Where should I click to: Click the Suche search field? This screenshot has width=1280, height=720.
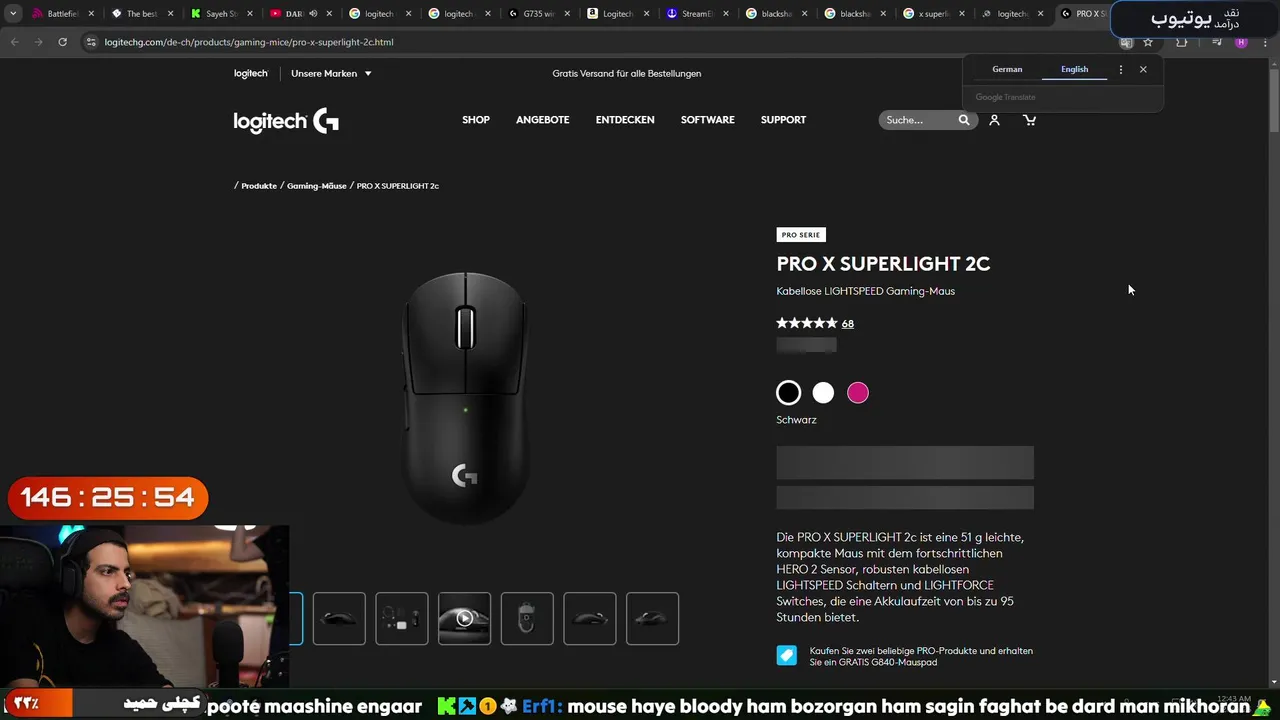[x=918, y=120]
